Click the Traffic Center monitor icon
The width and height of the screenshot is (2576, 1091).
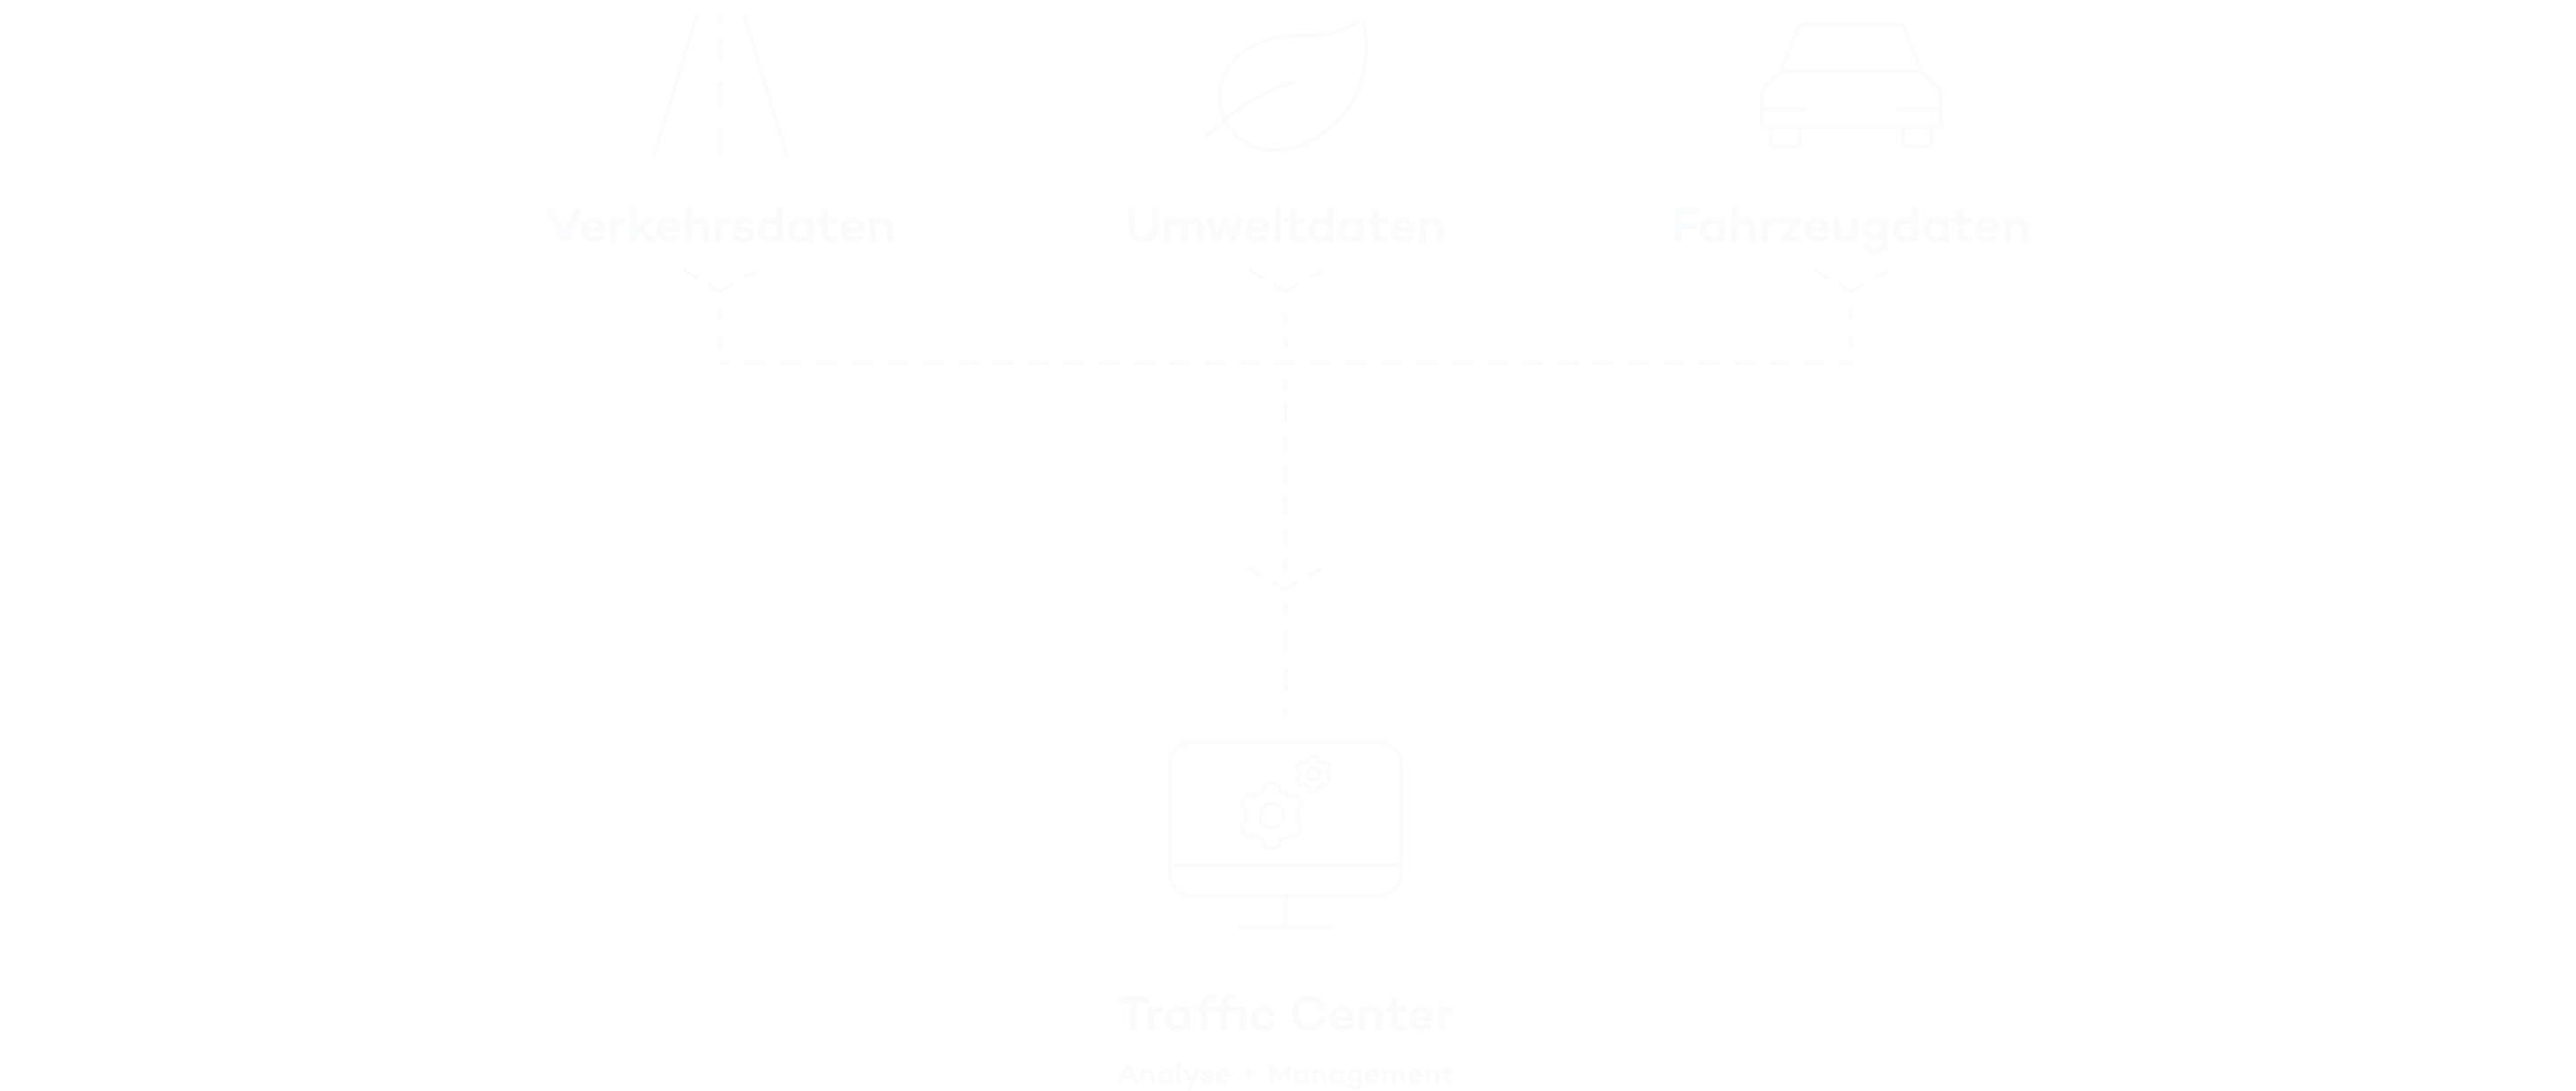point(1288,838)
